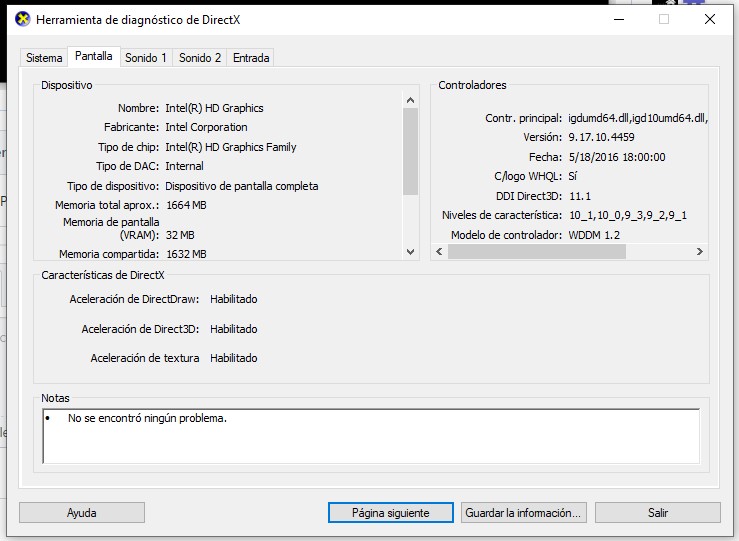739x541 pixels.
Task: Click total memory value '1664 MB'
Action: tap(187, 205)
